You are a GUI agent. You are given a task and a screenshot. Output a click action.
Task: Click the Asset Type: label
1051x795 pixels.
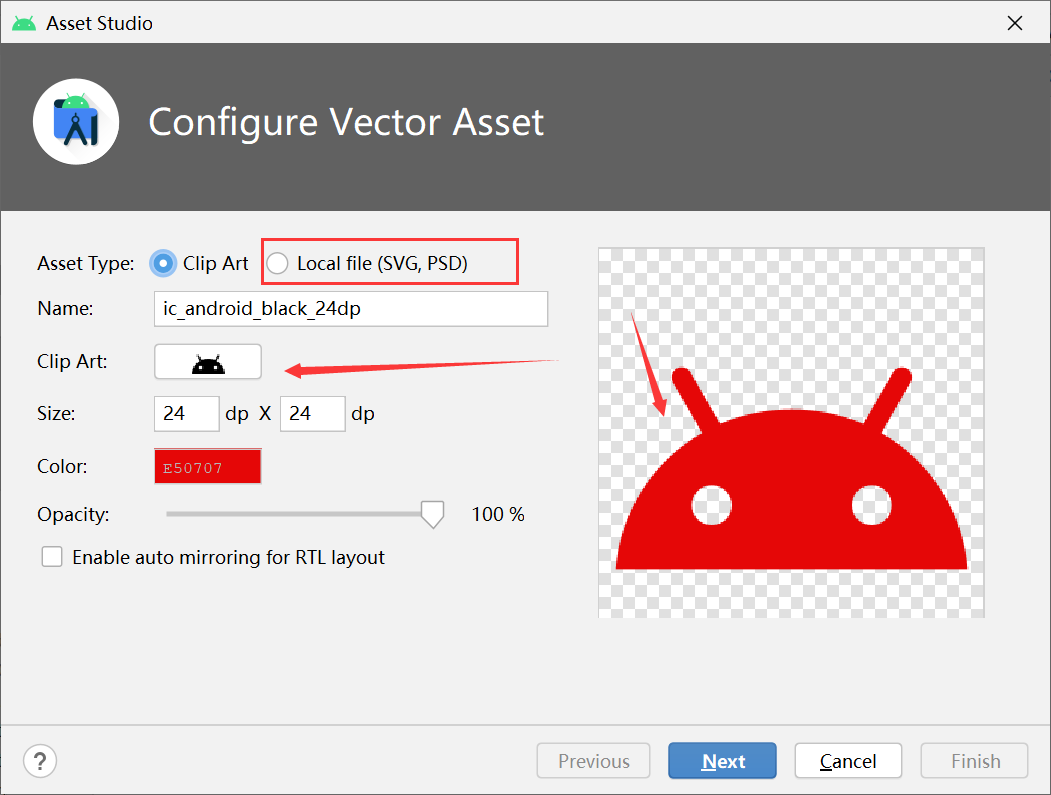(86, 263)
